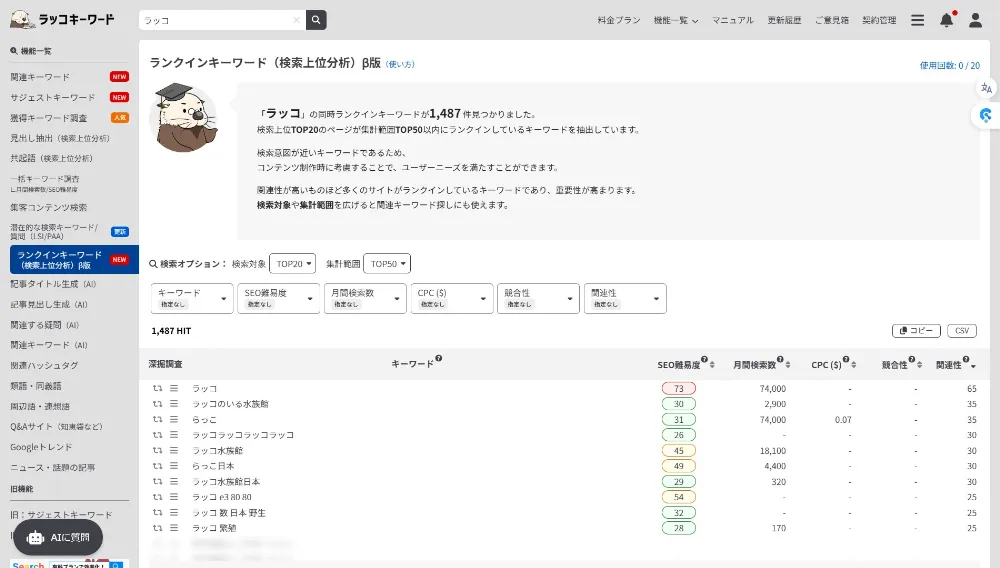Expand the CPC ($) filter dropdown
Viewport: 1000px width, 568px height.
coord(452,298)
